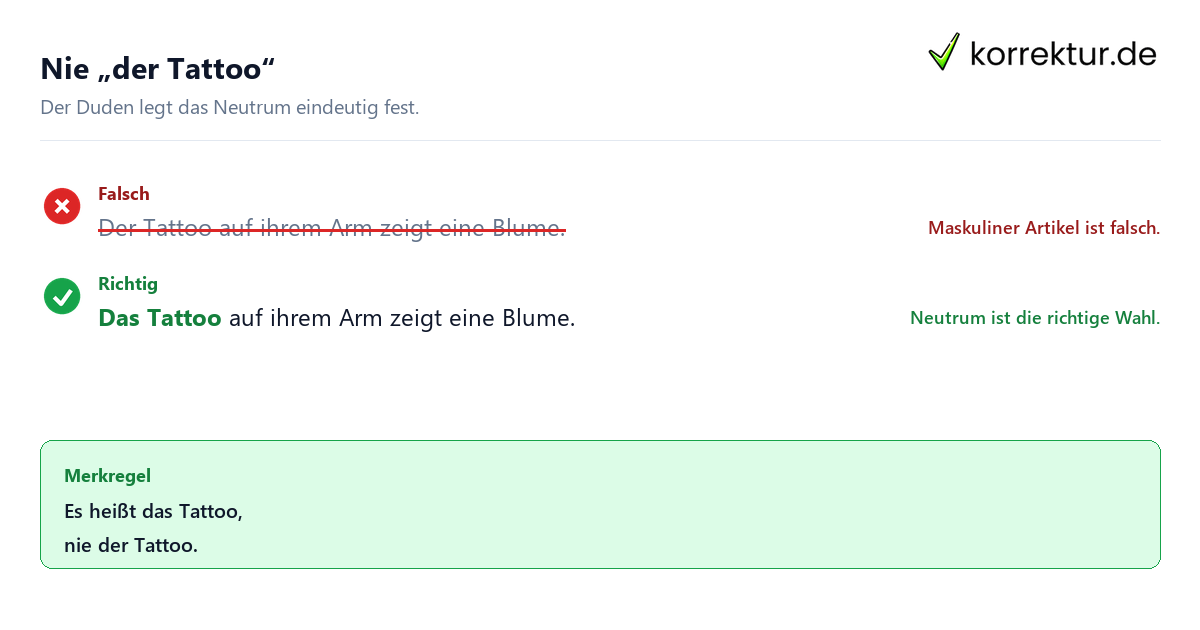1200x630 pixels.
Task: Click the horizontal divider under the subtitle
Action: [600, 140]
